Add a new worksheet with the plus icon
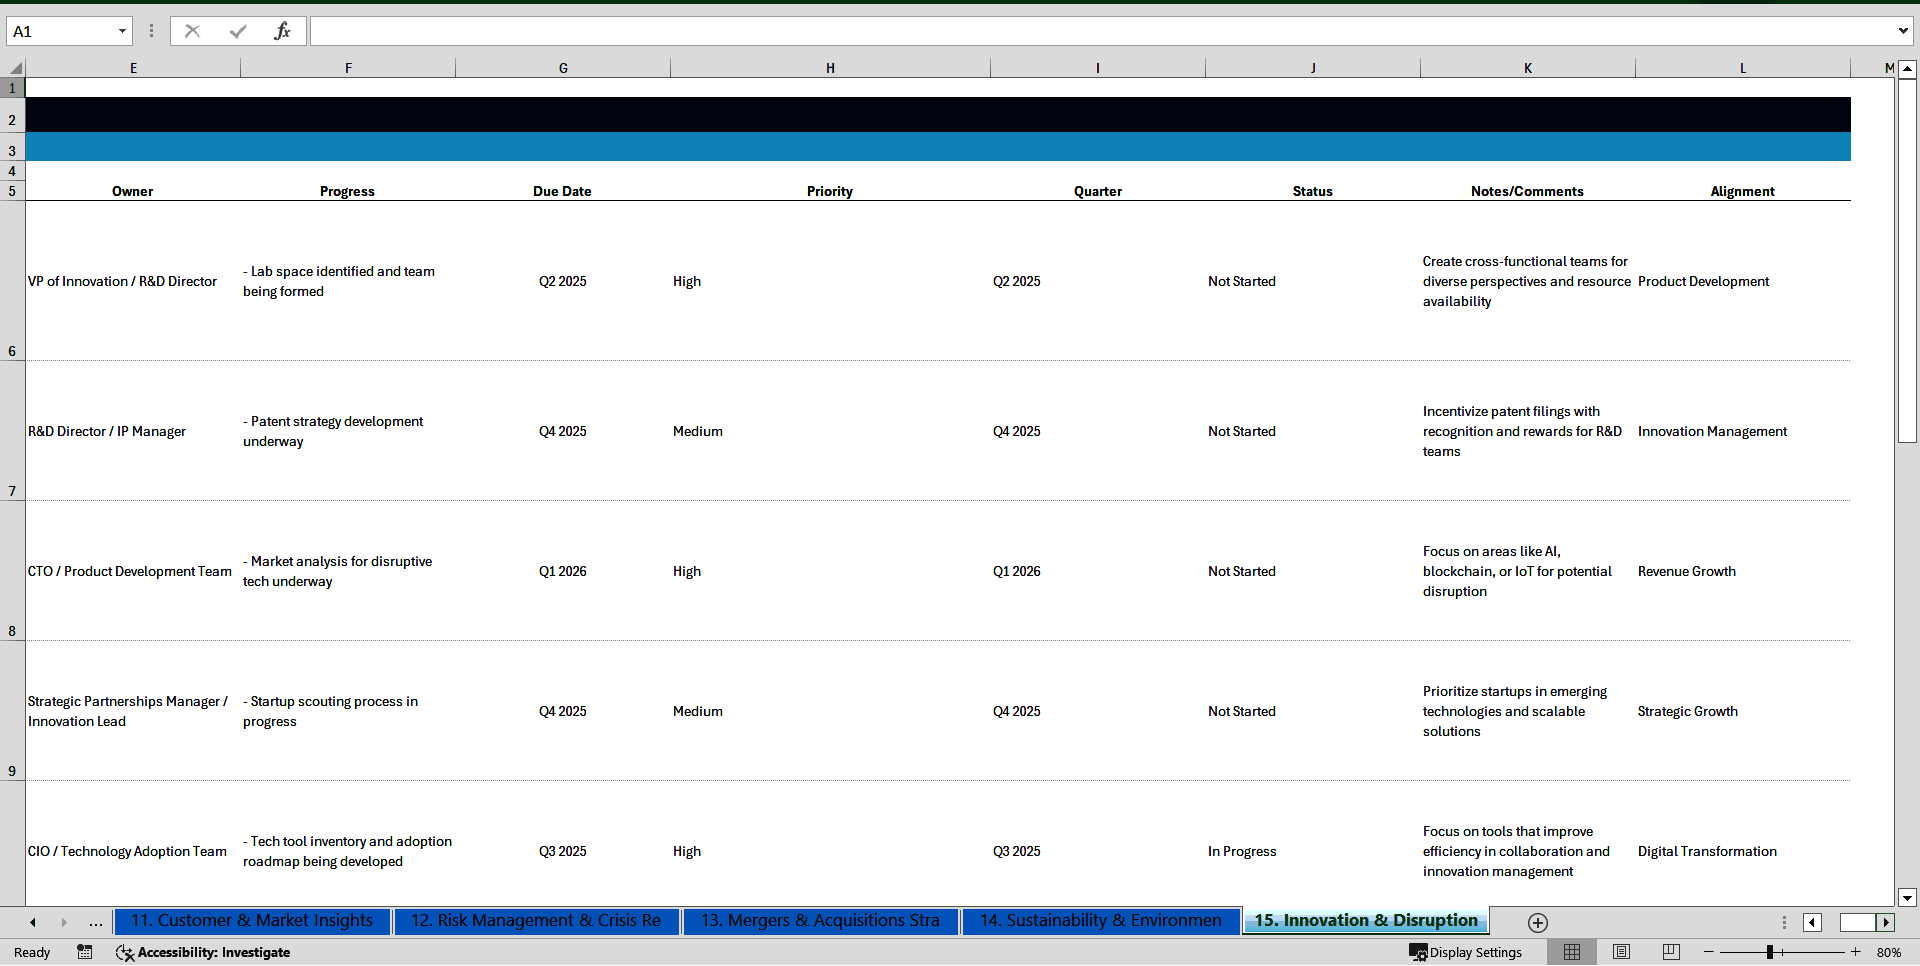This screenshot has height=966, width=1920. tap(1538, 922)
